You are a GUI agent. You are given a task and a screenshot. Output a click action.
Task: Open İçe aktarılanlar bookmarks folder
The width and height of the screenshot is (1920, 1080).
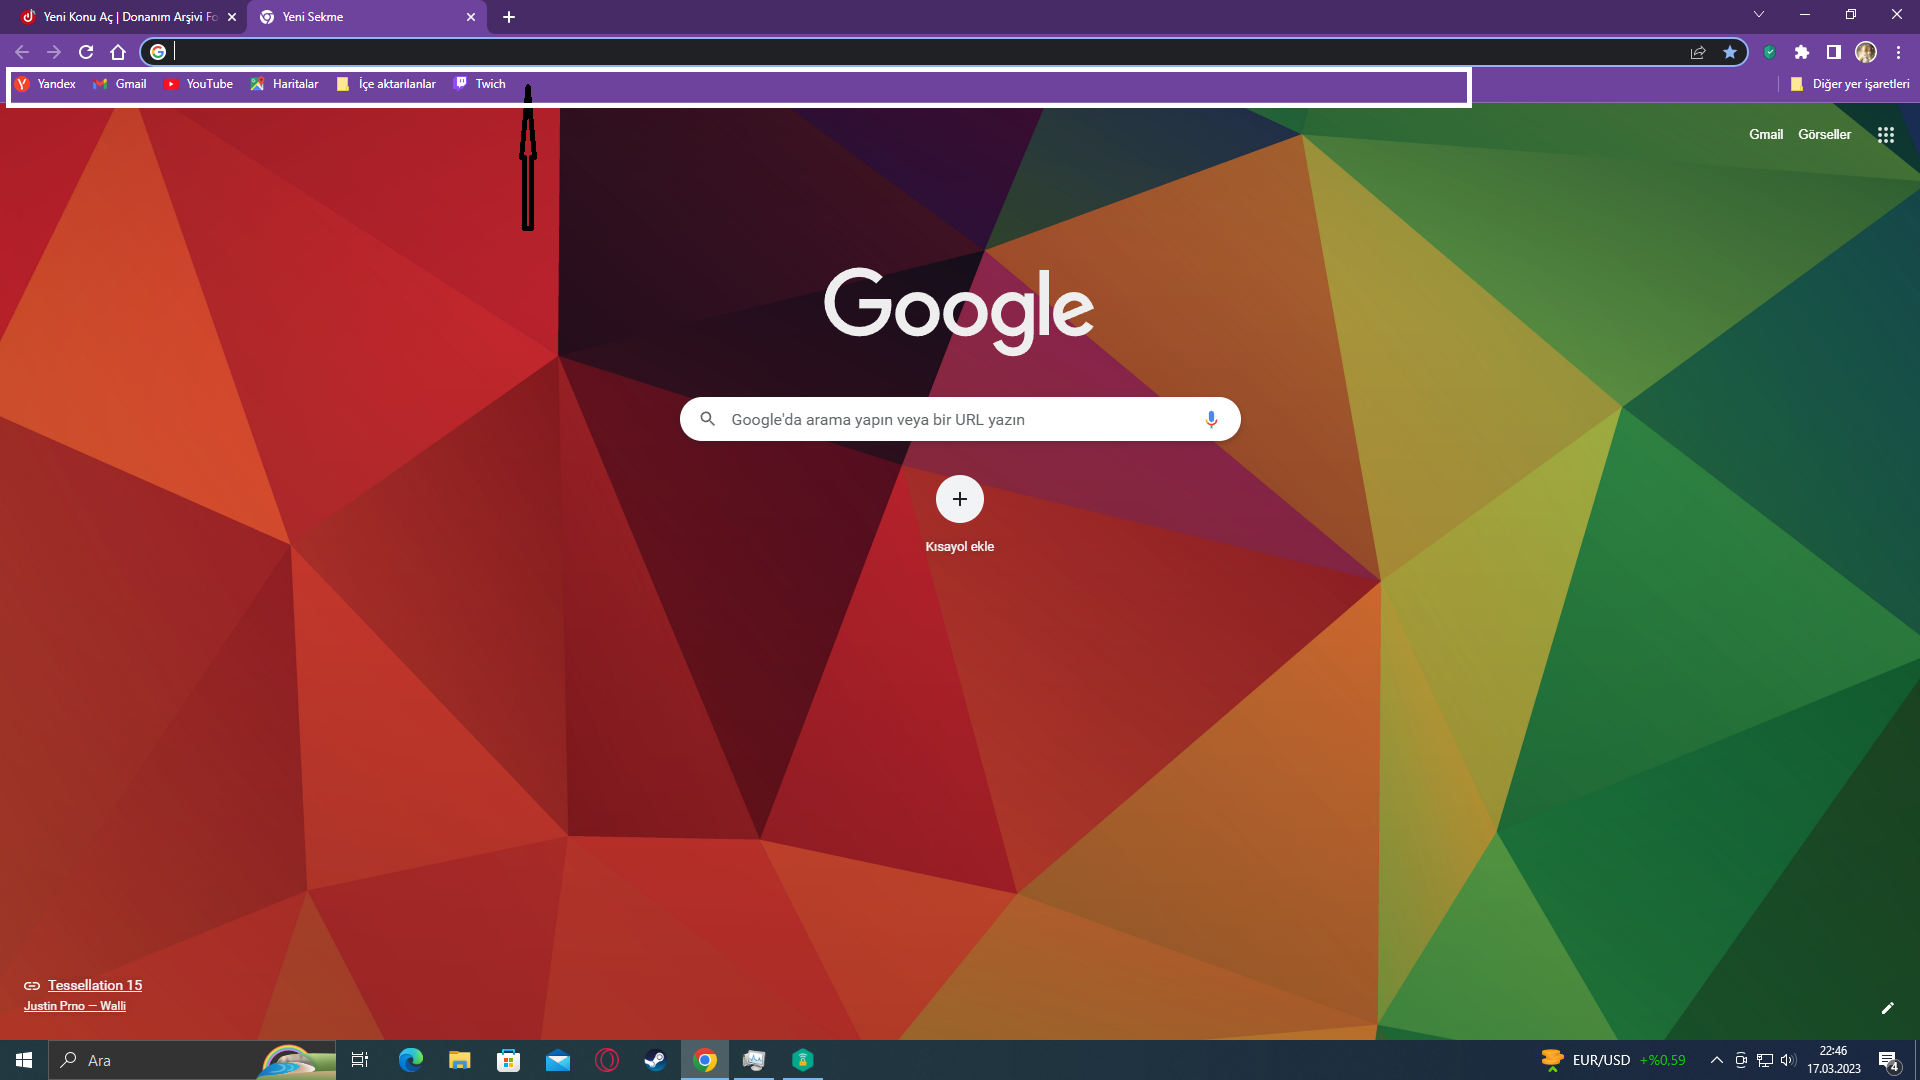(x=387, y=84)
